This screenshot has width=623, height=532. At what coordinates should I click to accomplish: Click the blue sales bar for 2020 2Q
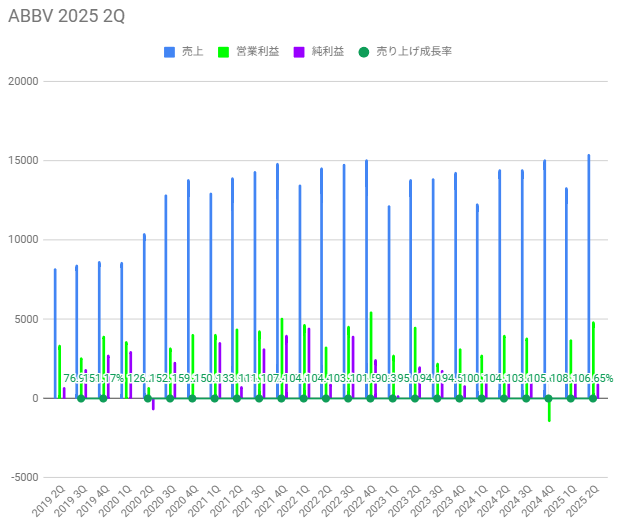[144, 316]
